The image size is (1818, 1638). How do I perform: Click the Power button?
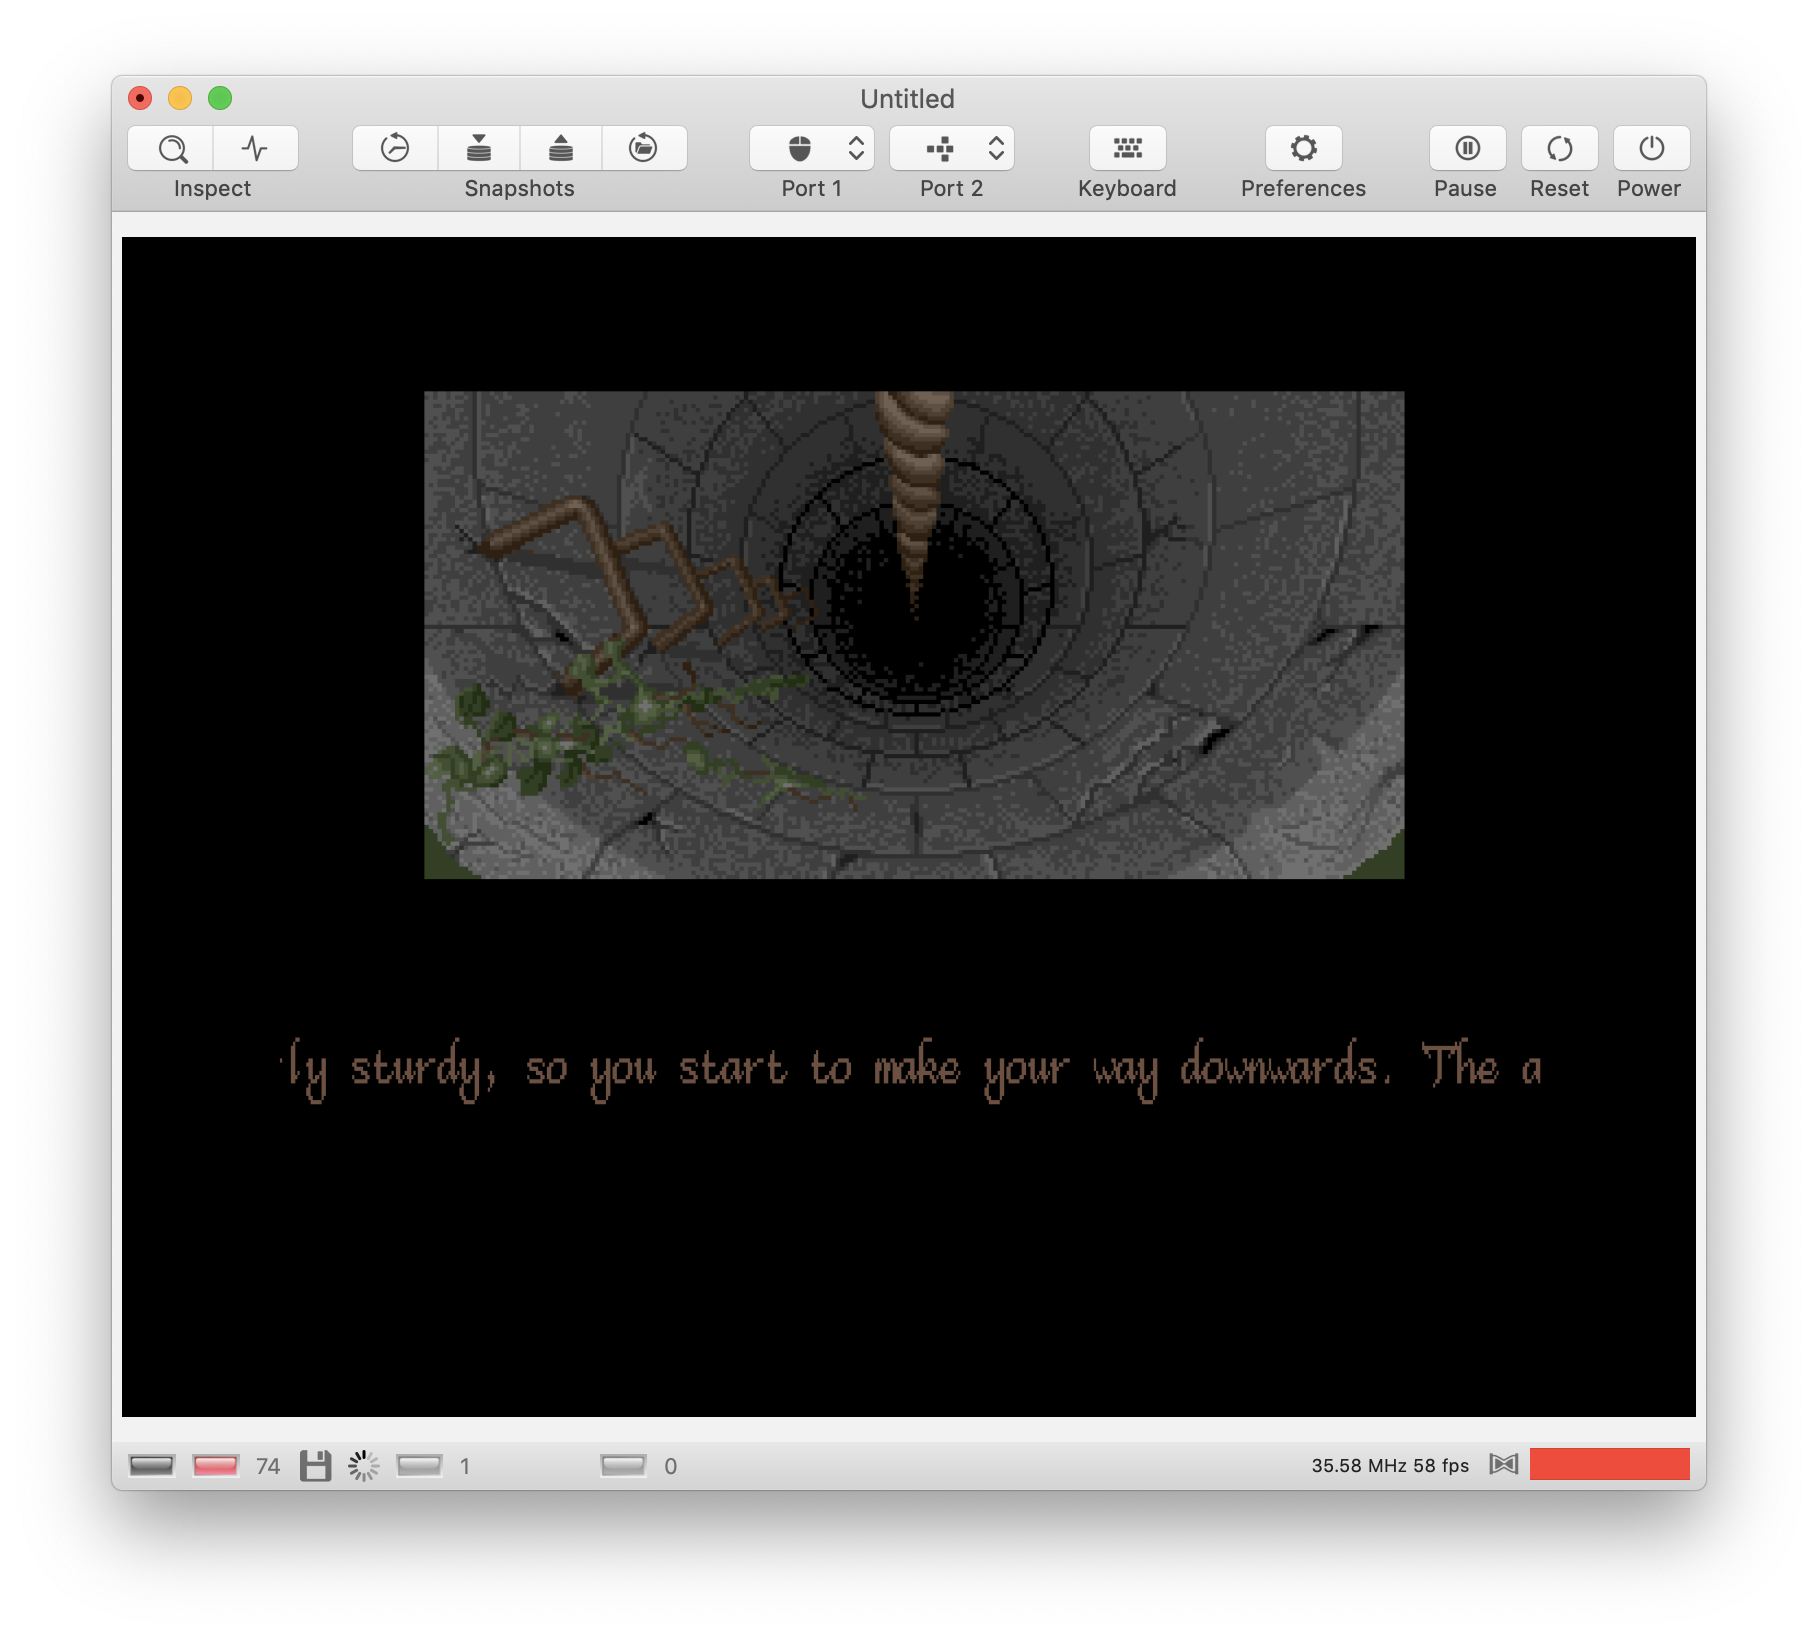[x=1651, y=149]
